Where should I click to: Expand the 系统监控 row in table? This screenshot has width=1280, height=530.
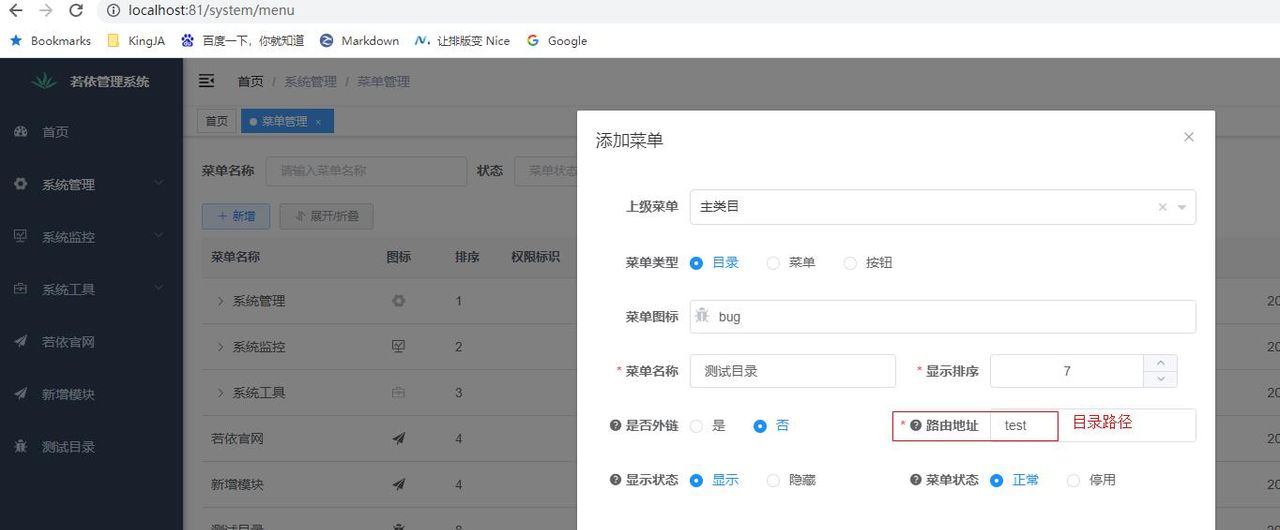(220, 347)
